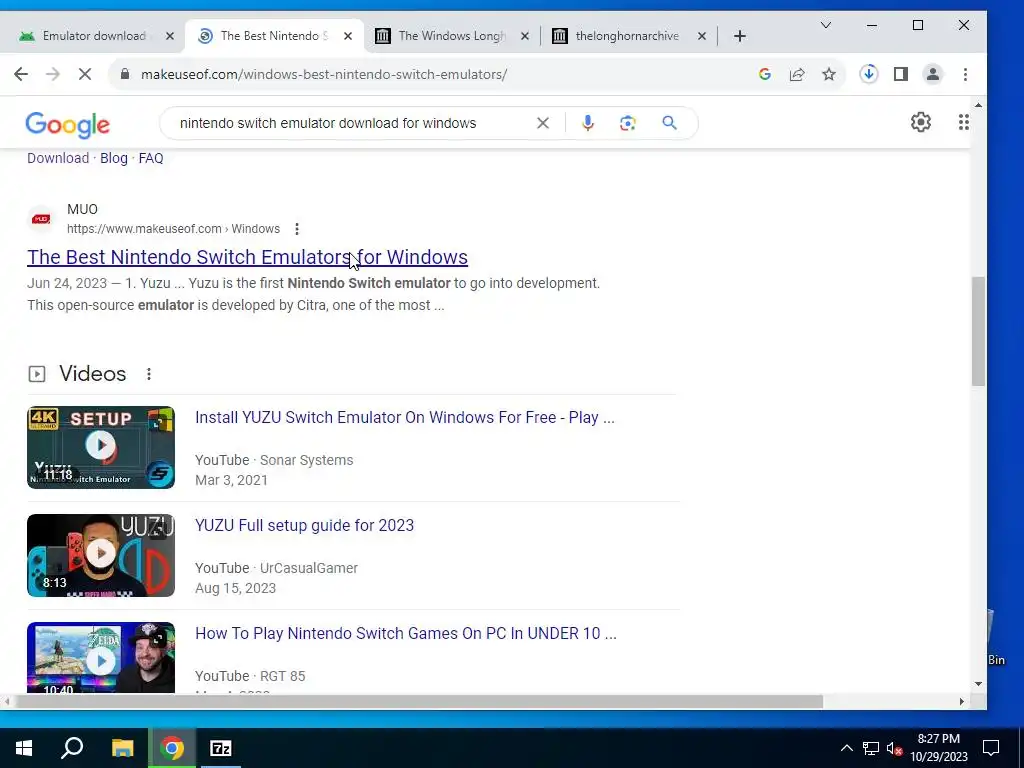Open more options for Videos section
The height and width of the screenshot is (768, 1024).
149,374
